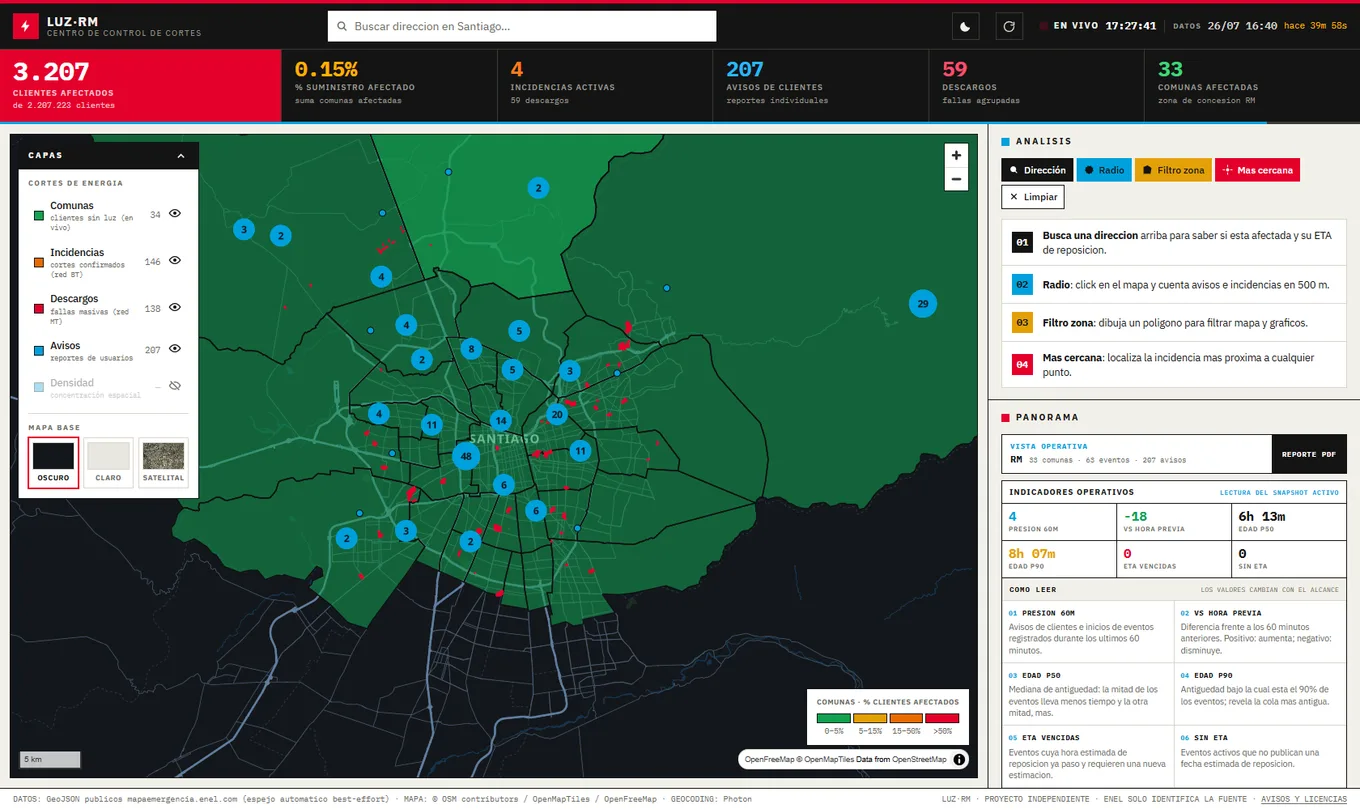Click step 04 red number badge
This screenshot has width=1360, height=810.
point(1022,365)
